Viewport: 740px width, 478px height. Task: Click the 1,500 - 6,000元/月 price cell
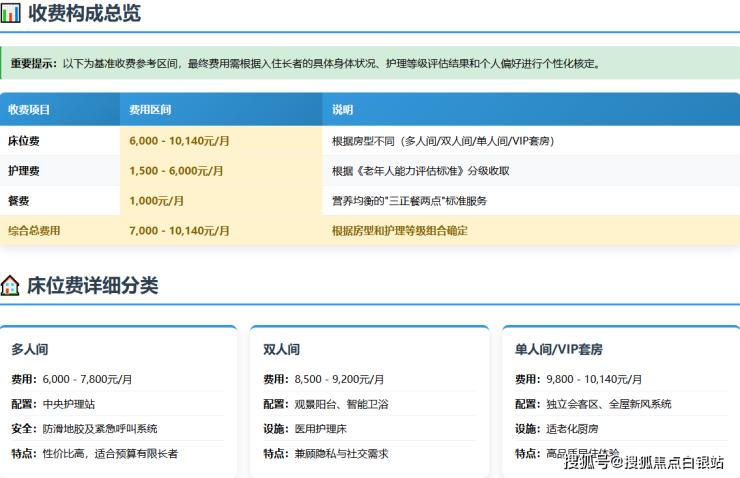pyautogui.click(x=180, y=171)
